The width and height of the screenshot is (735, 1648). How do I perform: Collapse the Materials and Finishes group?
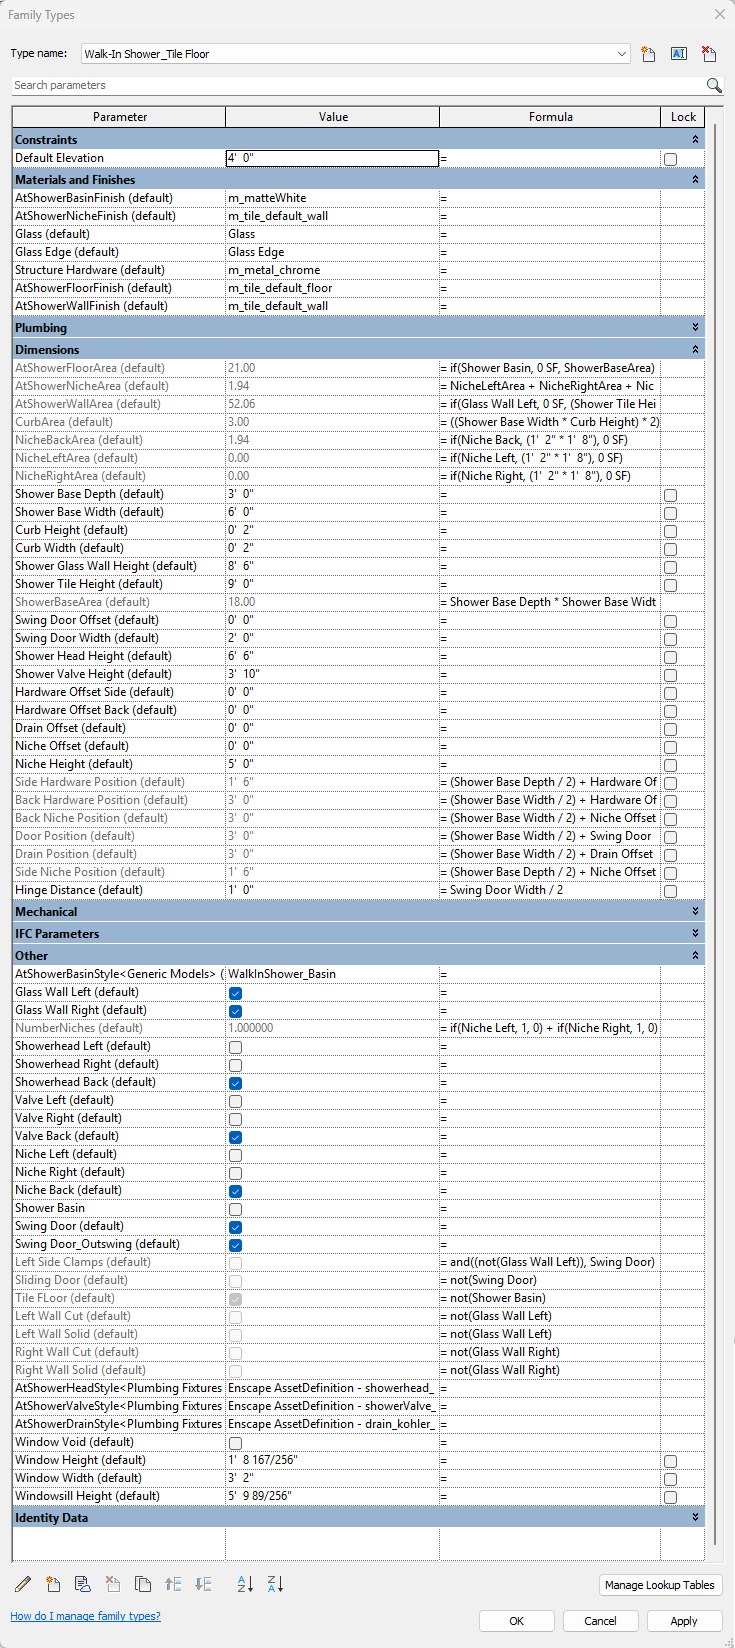(695, 180)
